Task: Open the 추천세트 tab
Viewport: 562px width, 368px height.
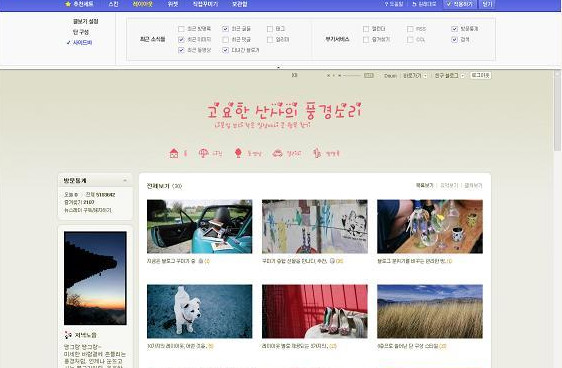Action: (x=84, y=4)
